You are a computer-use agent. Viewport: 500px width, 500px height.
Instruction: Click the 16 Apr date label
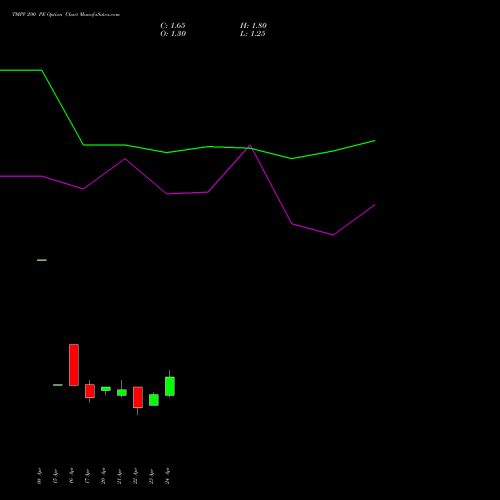[71, 476]
